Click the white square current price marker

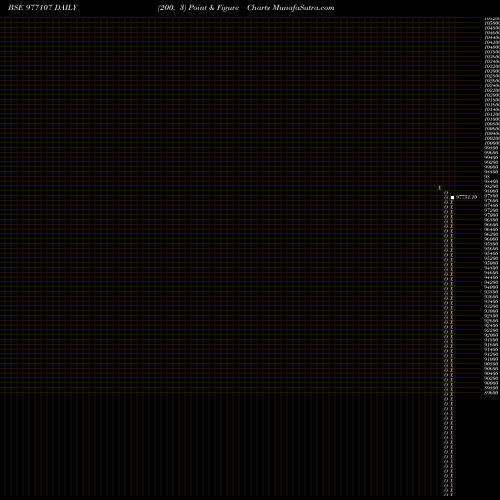(452, 197)
